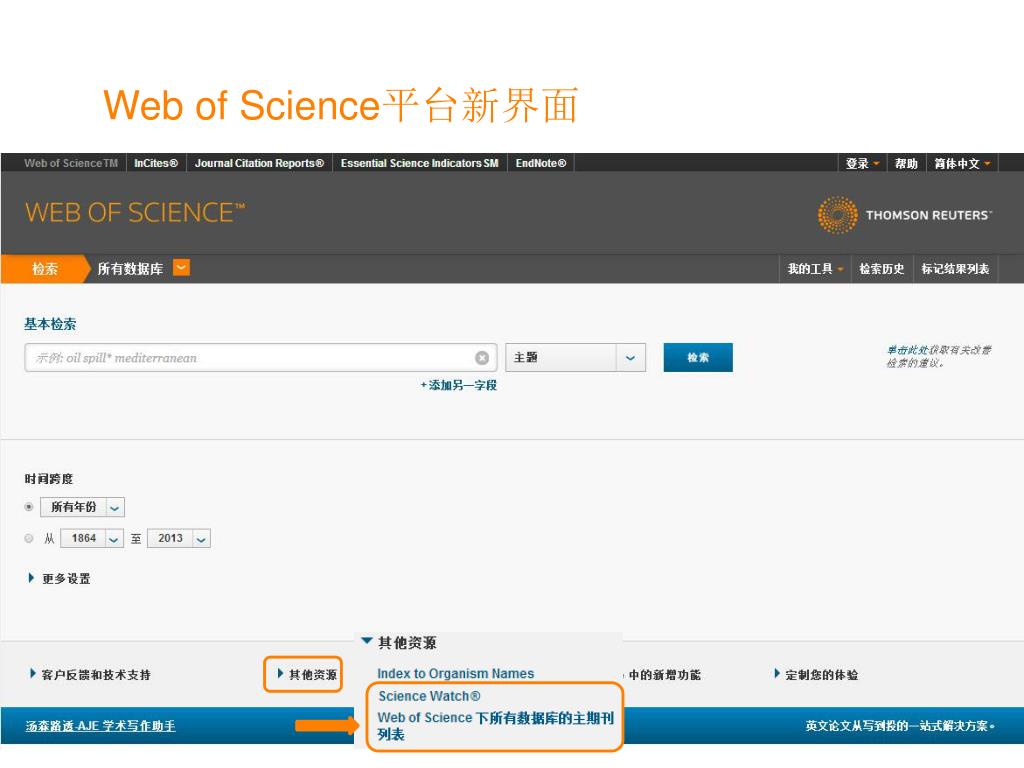Viewport: 1024px width, 768px height.
Task: Open Index to Organism Names link
Action: point(456,673)
